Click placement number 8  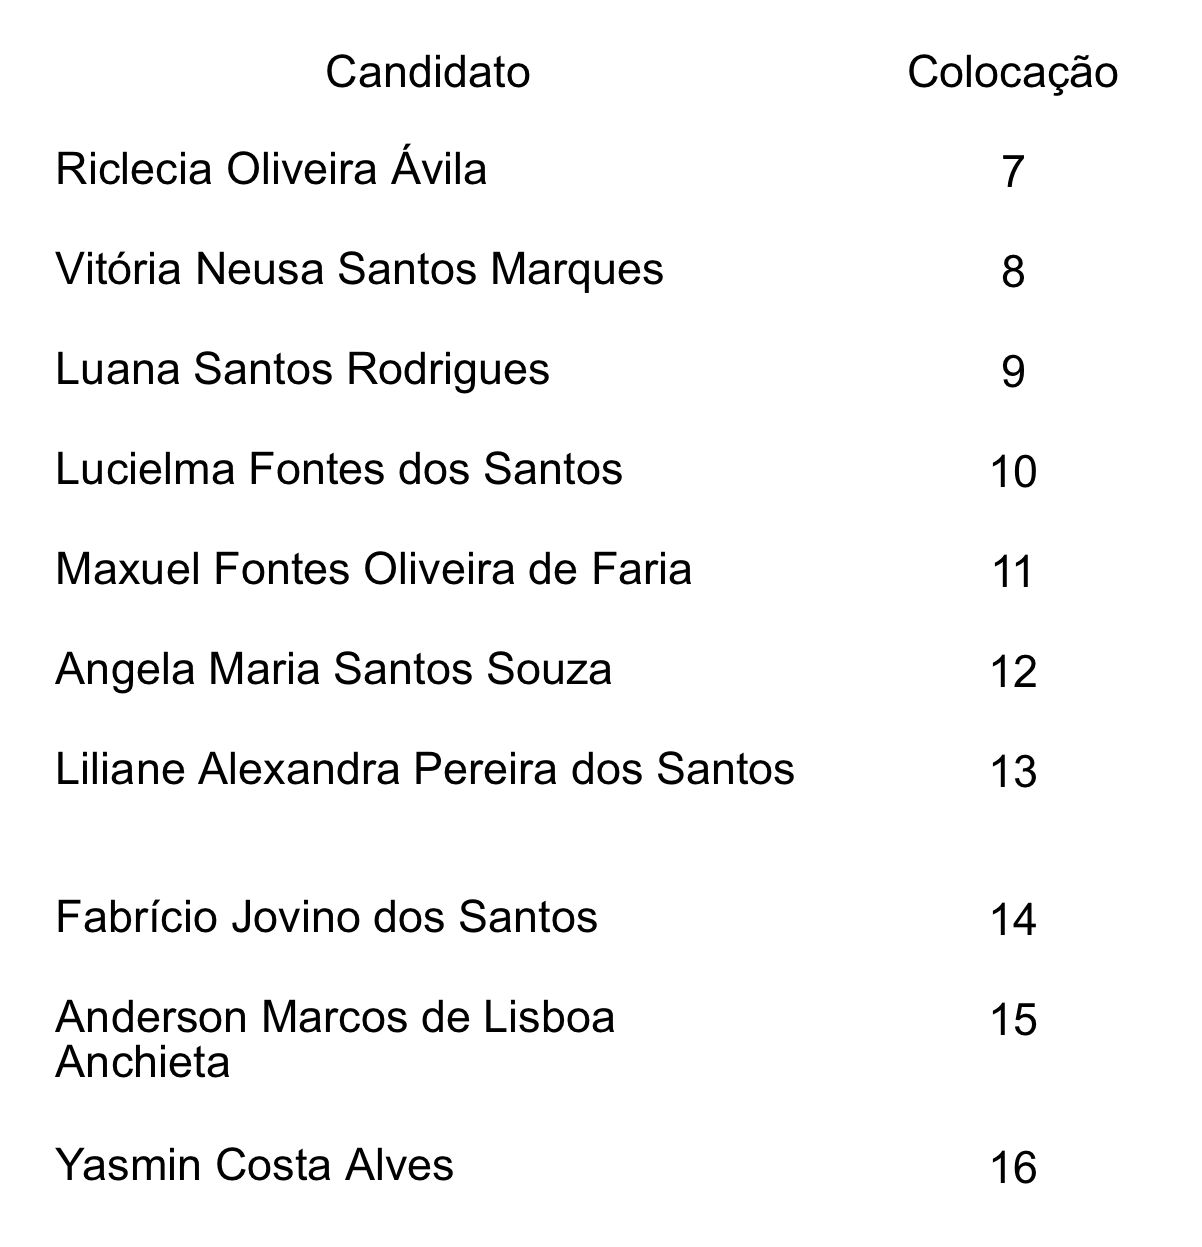(x=1012, y=272)
